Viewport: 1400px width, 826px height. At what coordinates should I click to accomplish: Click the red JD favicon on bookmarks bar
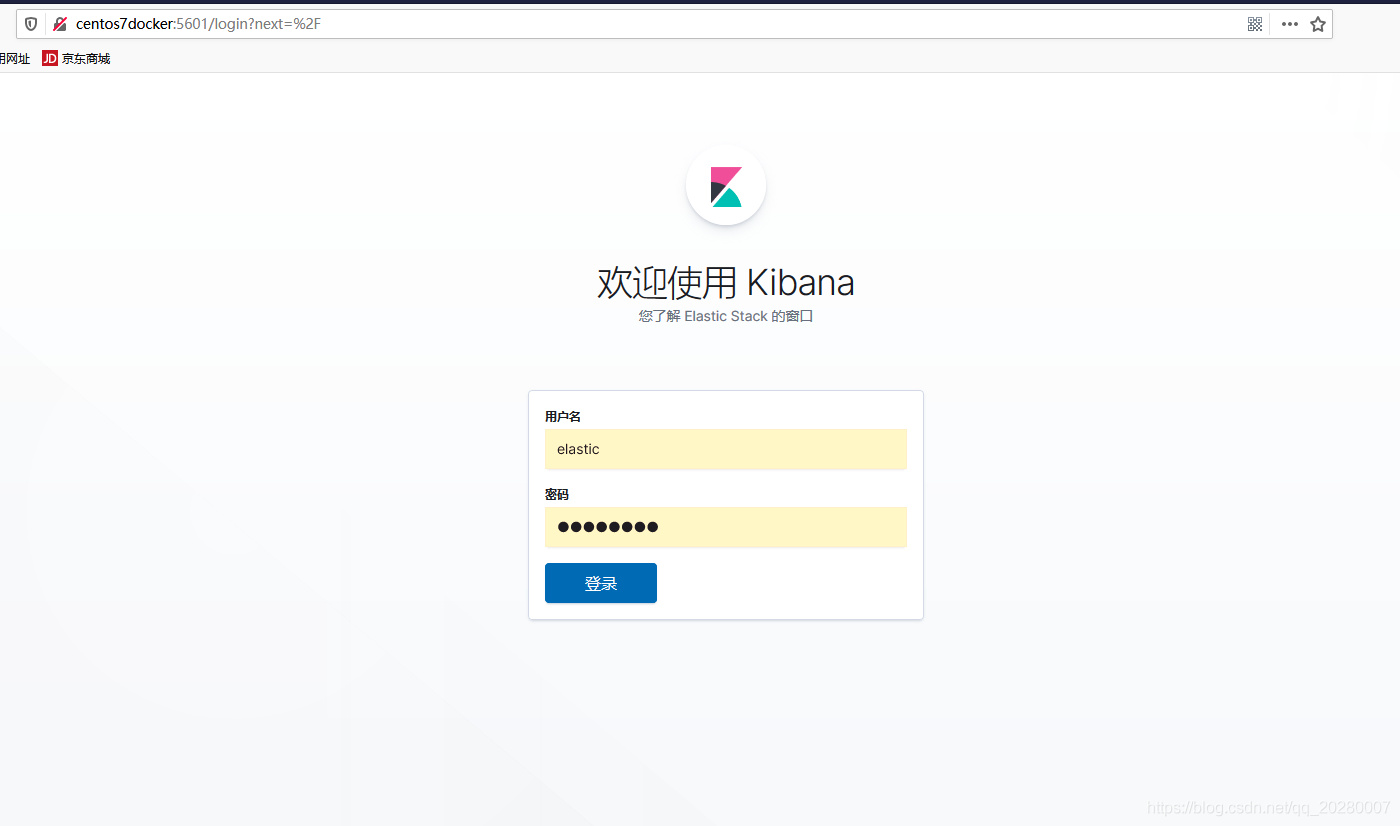click(x=49, y=58)
